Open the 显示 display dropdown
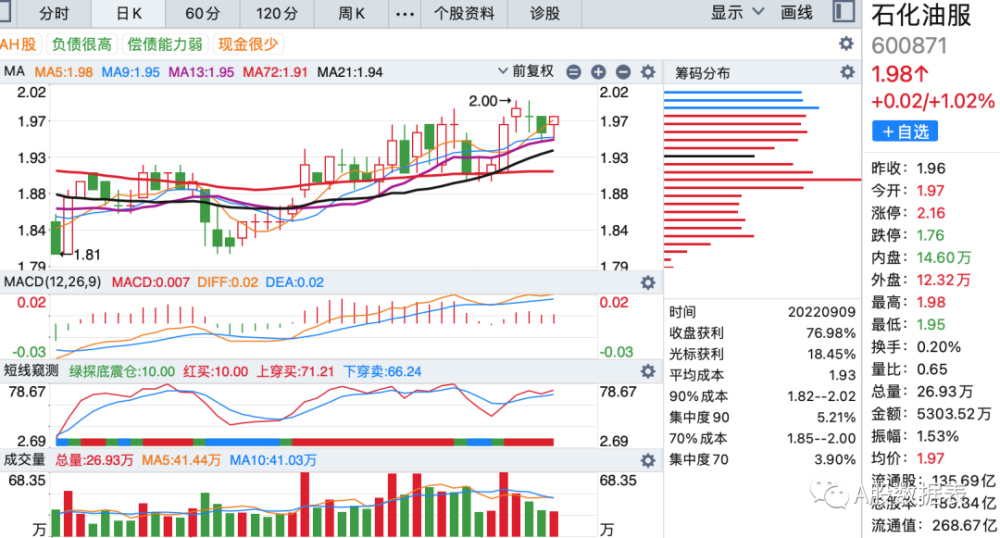Viewport: 1000px width, 538px height. point(737,13)
